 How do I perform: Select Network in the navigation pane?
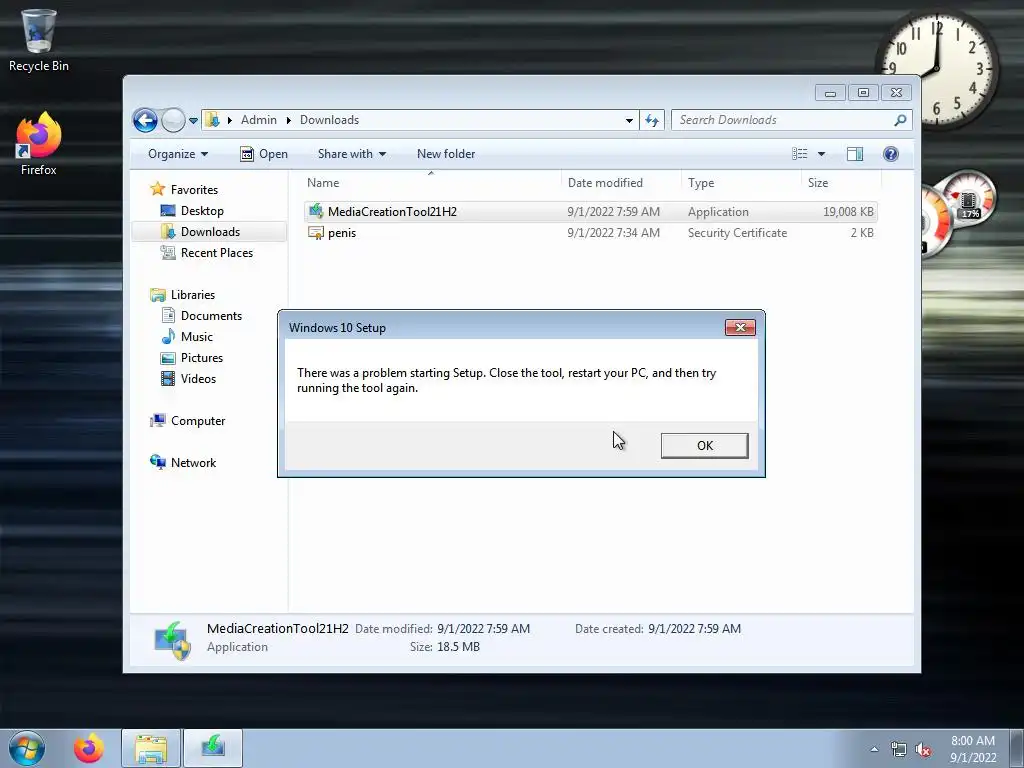pos(193,462)
